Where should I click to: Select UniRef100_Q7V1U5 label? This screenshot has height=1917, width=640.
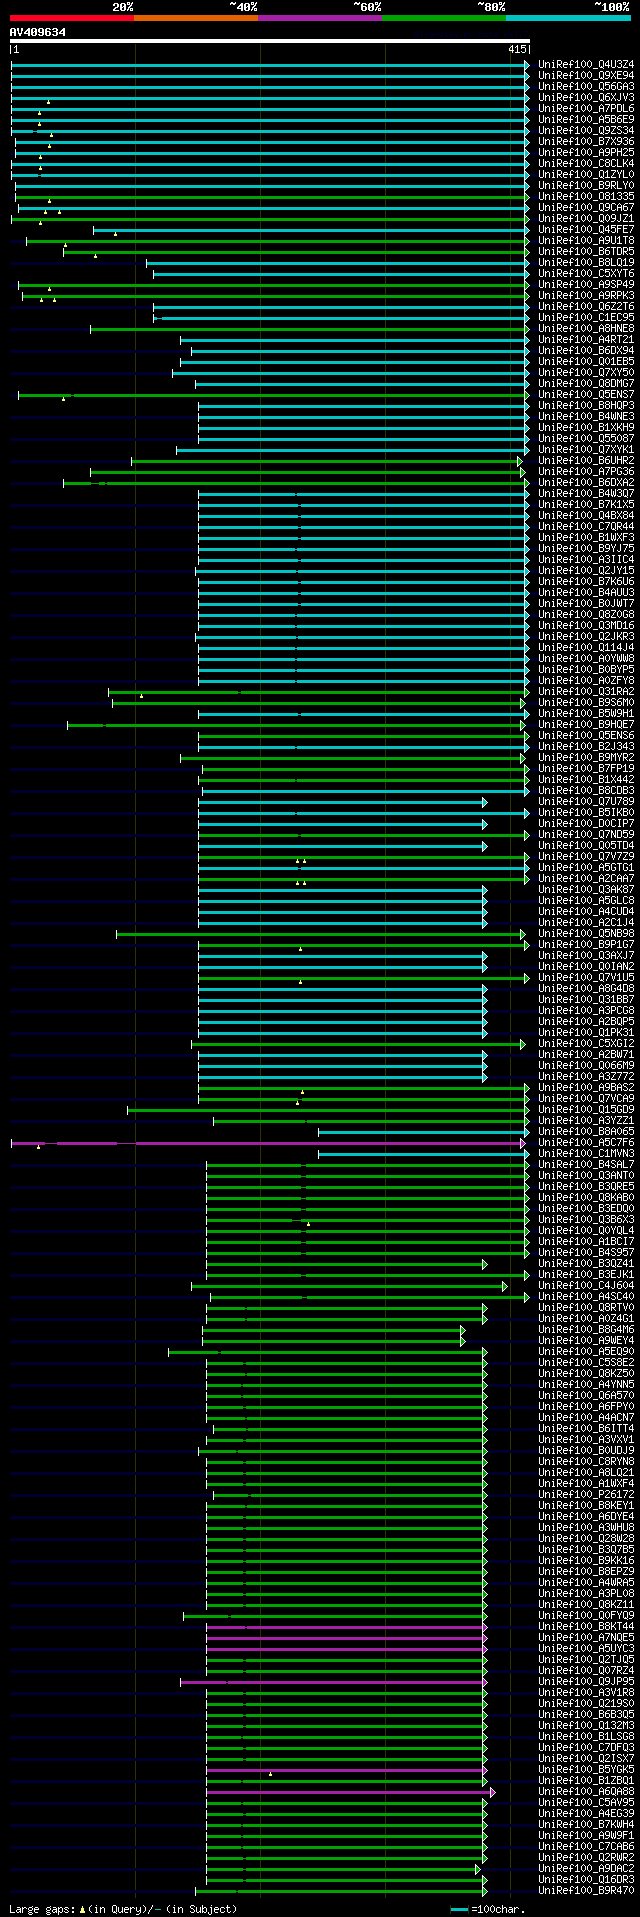point(586,978)
